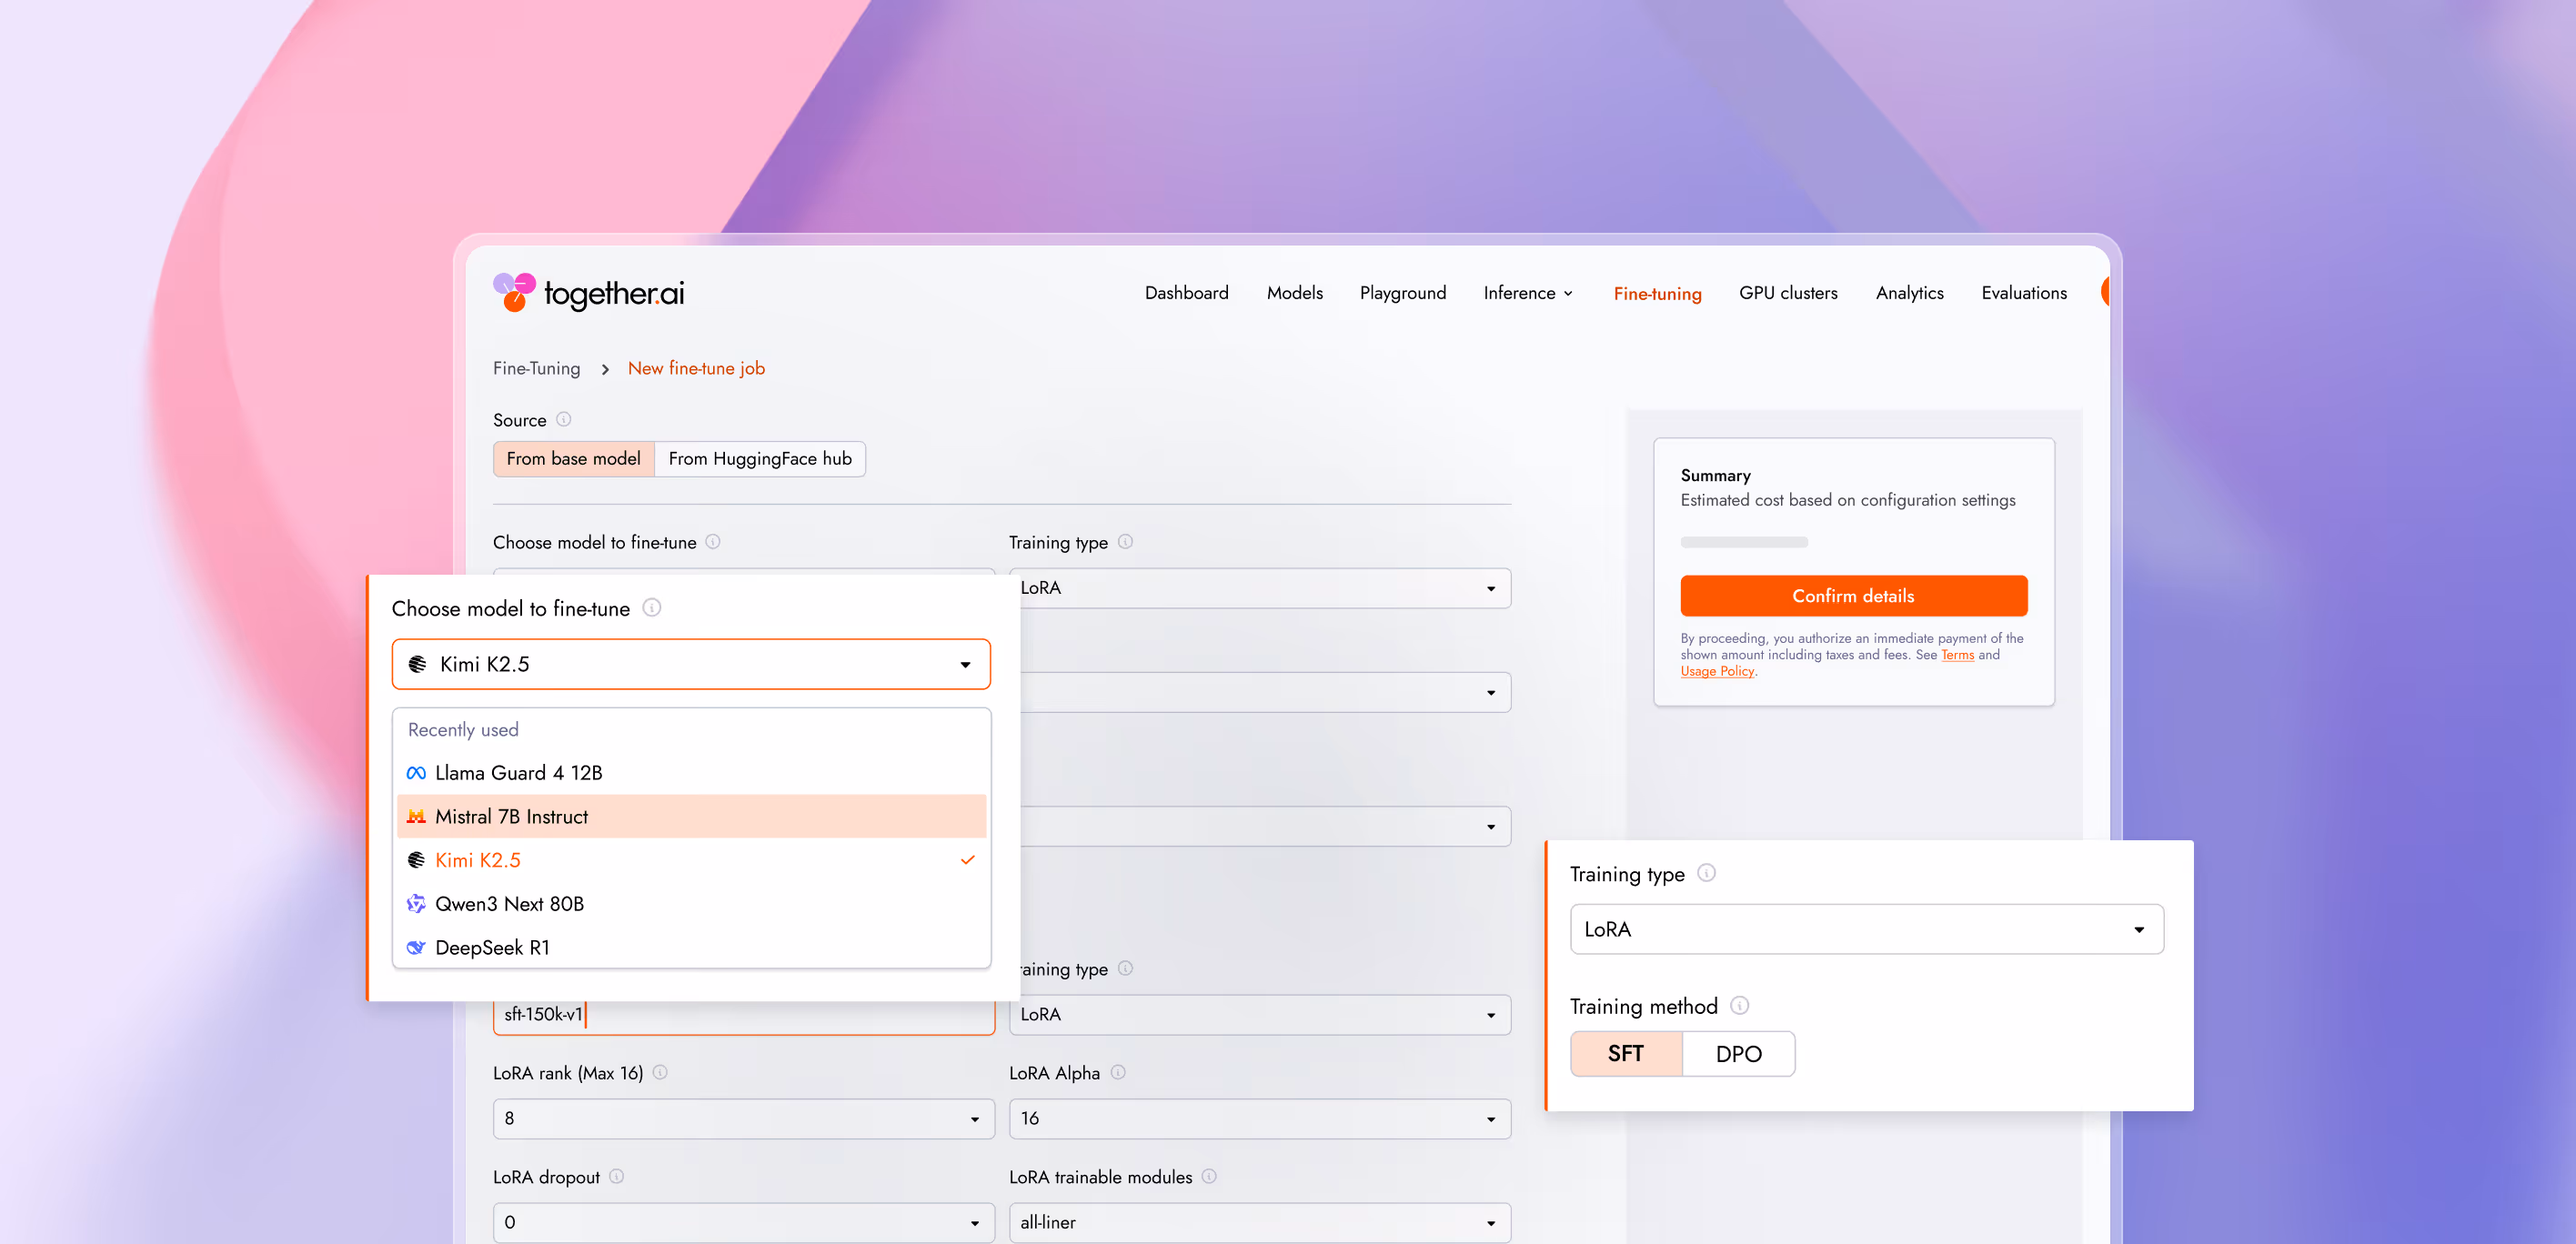This screenshot has height=1244, width=2576.
Task: Go to the GPU clusters tab
Action: pyautogui.click(x=1787, y=293)
